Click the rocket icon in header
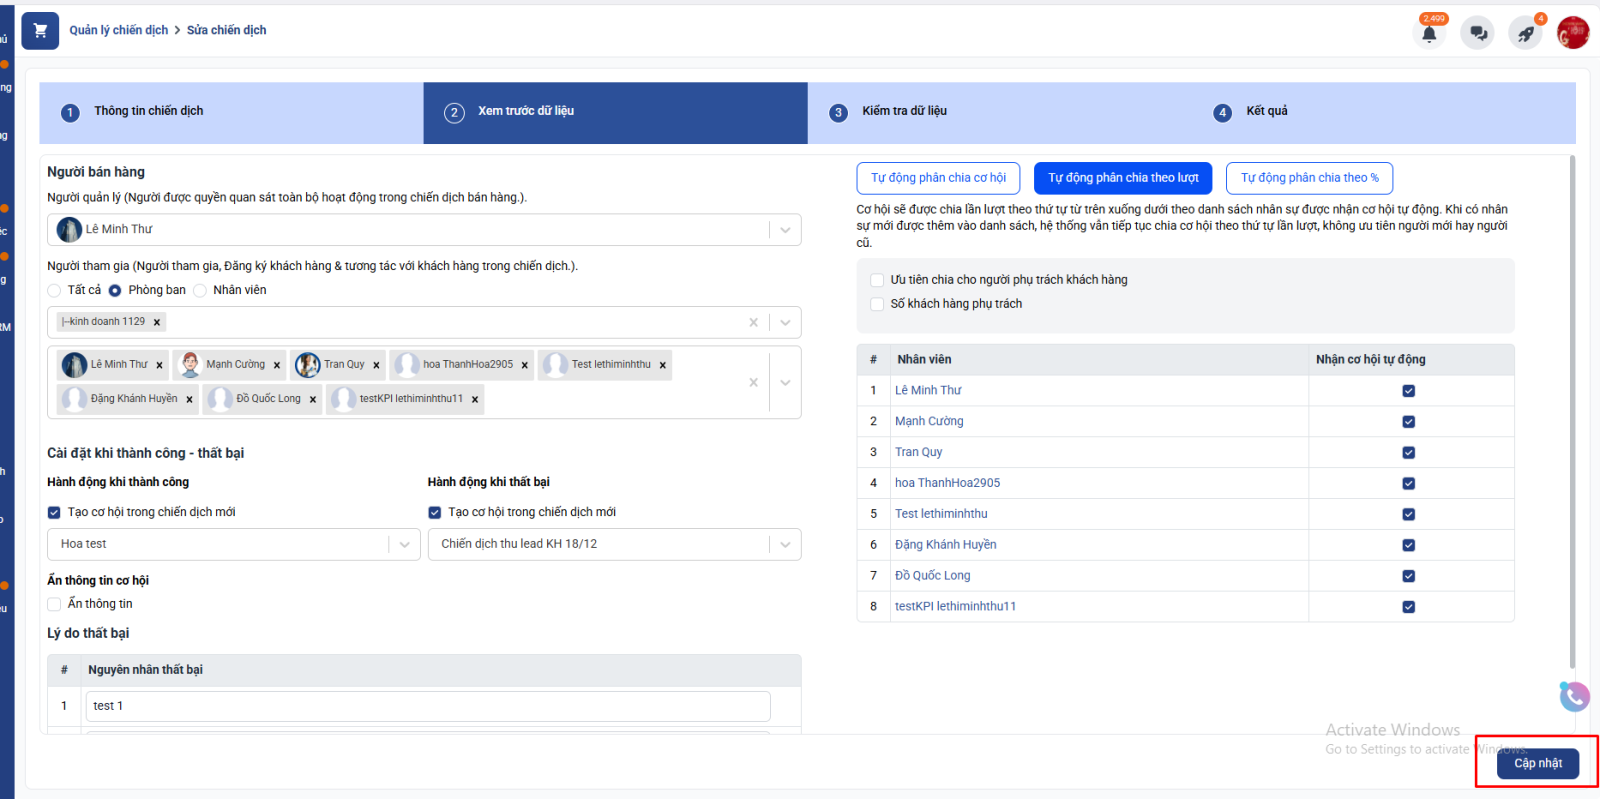 1525,34
